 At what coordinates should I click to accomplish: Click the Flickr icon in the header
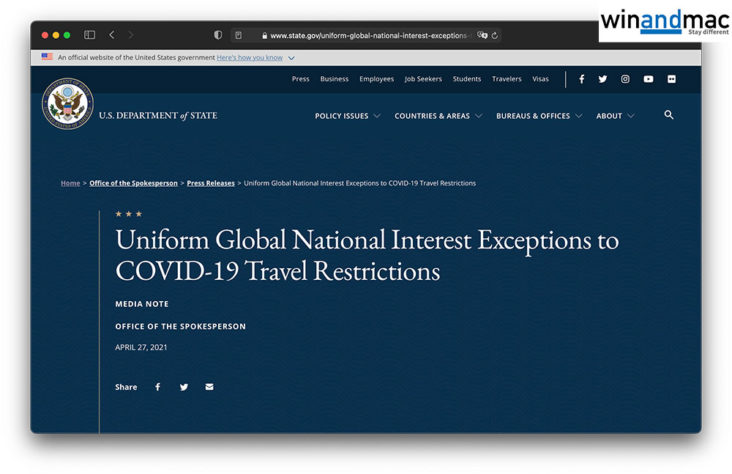coord(671,79)
